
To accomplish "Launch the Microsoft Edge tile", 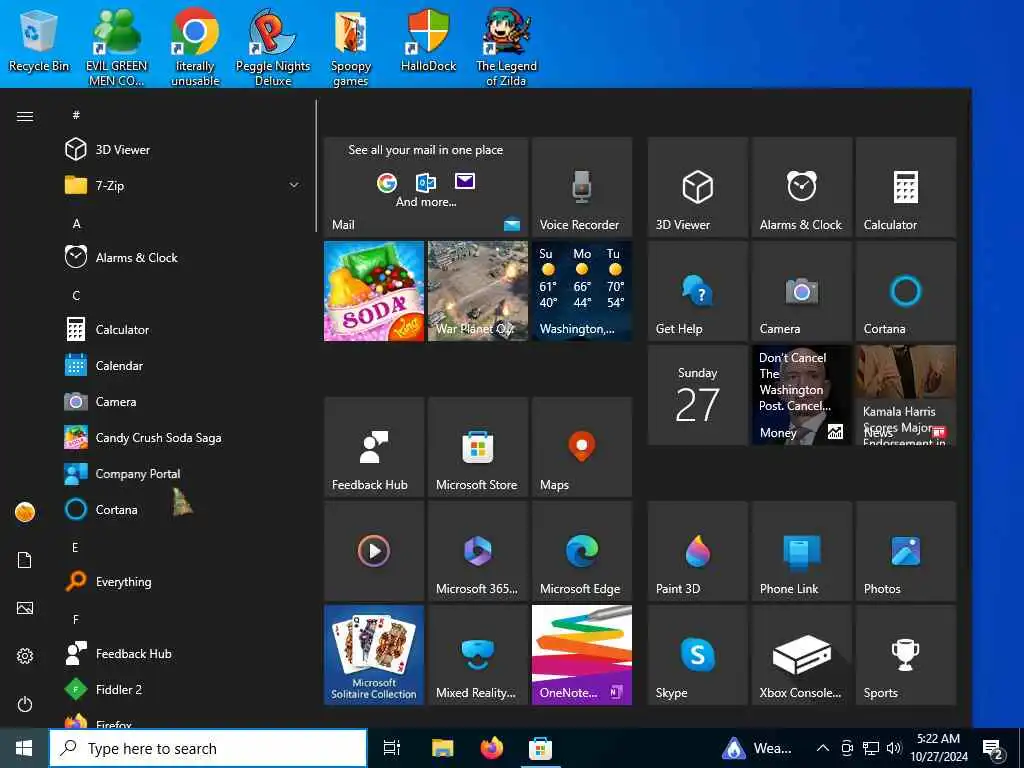I will click(582, 551).
